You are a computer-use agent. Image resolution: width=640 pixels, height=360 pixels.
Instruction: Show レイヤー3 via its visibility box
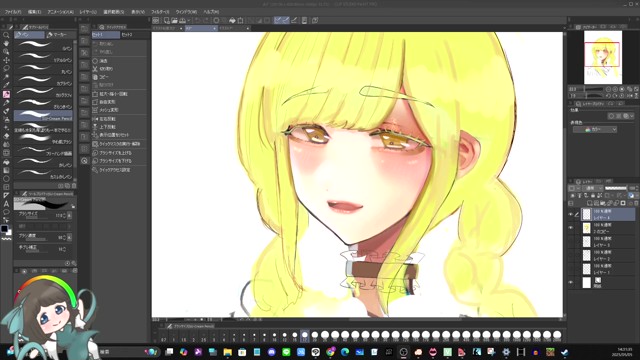point(571,242)
